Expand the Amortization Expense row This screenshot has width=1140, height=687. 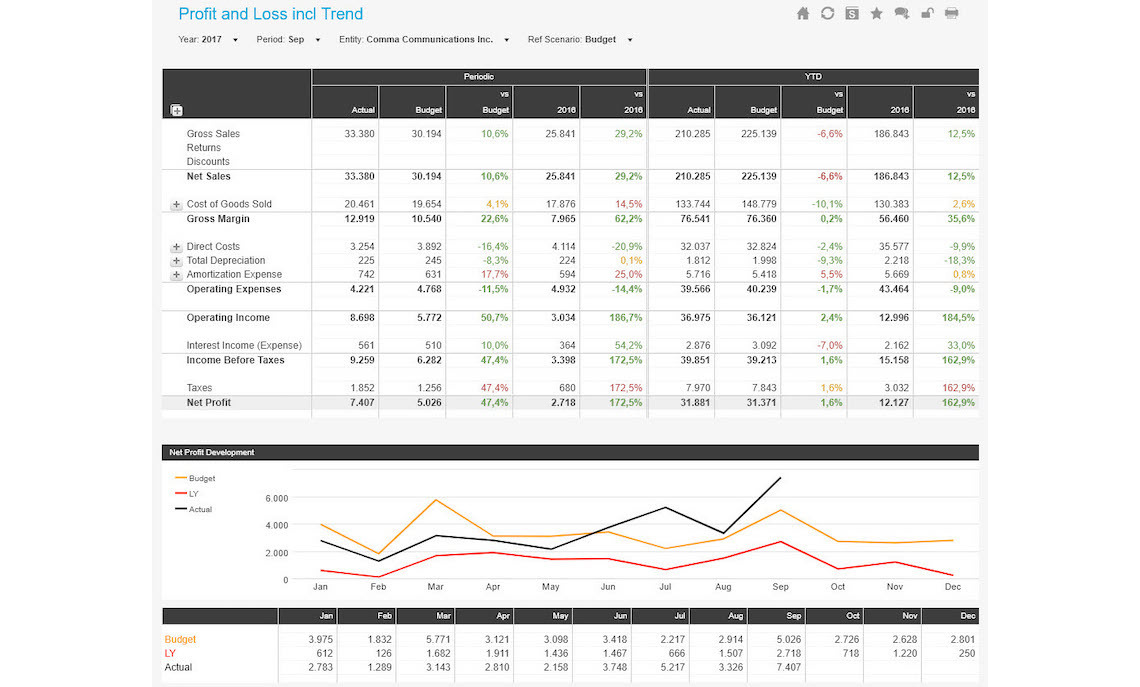pyautogui.click(x=176, y=275)
